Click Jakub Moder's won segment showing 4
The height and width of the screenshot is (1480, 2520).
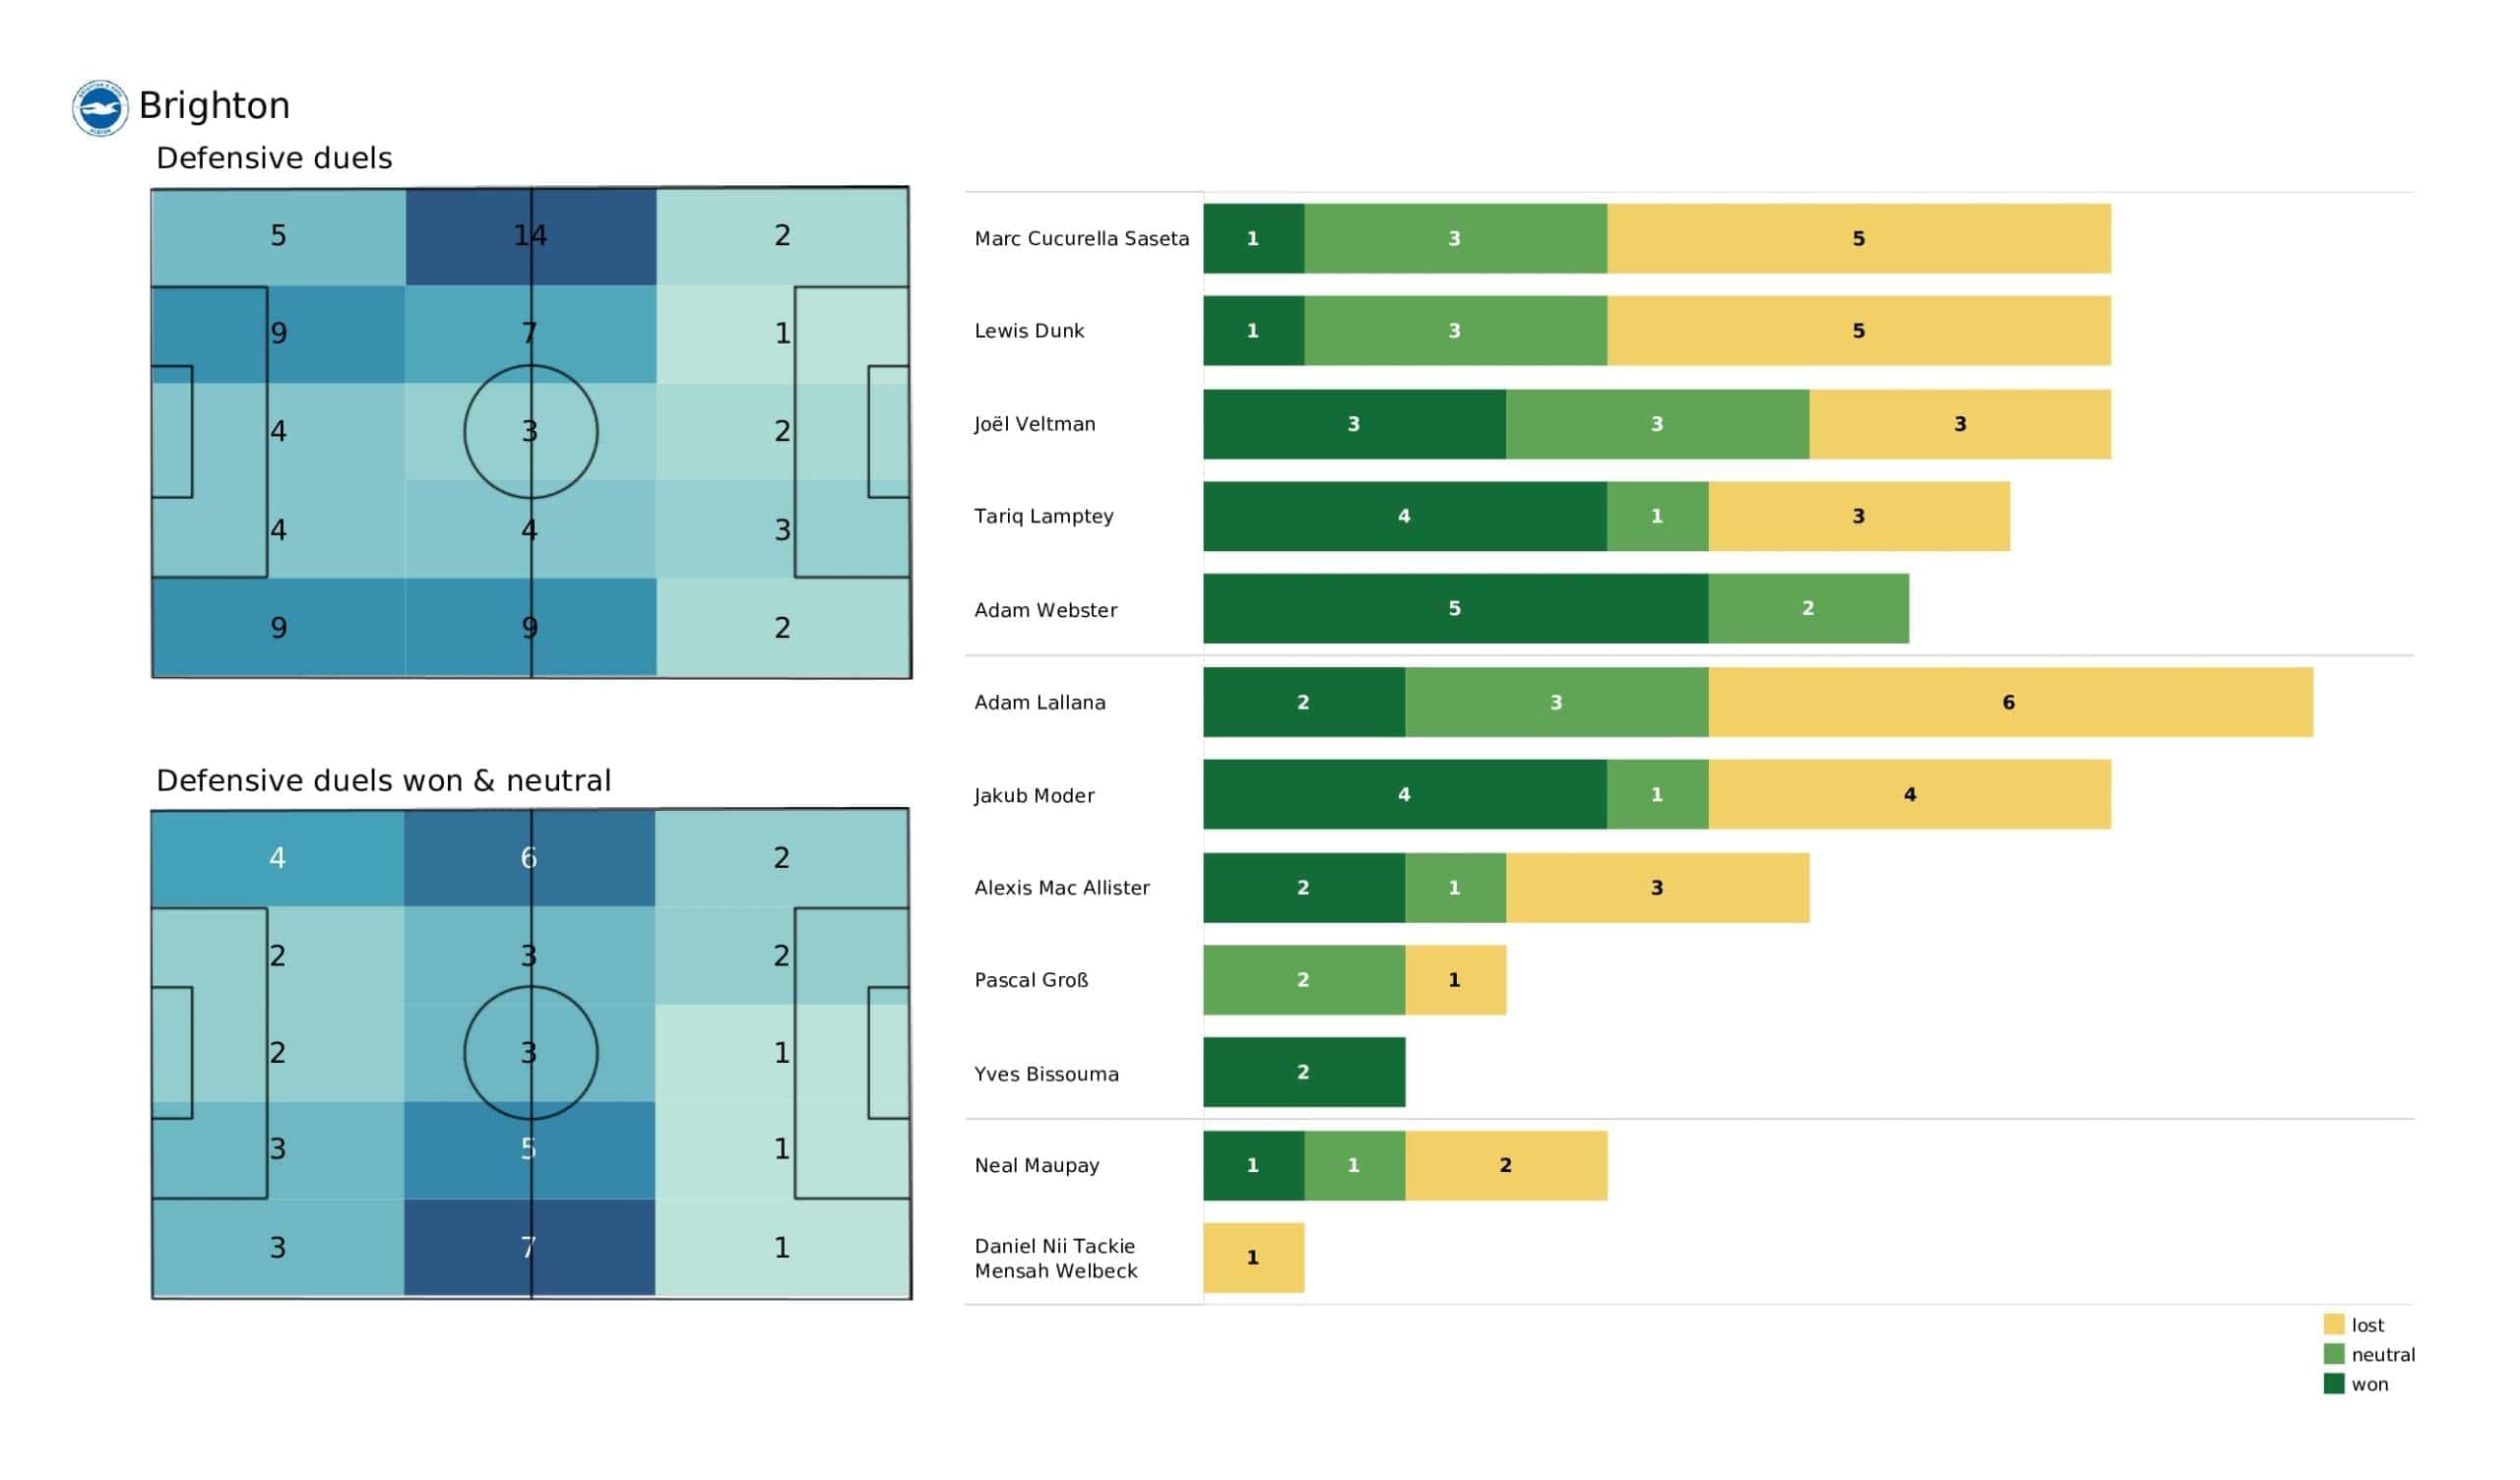coord(1404,794)
